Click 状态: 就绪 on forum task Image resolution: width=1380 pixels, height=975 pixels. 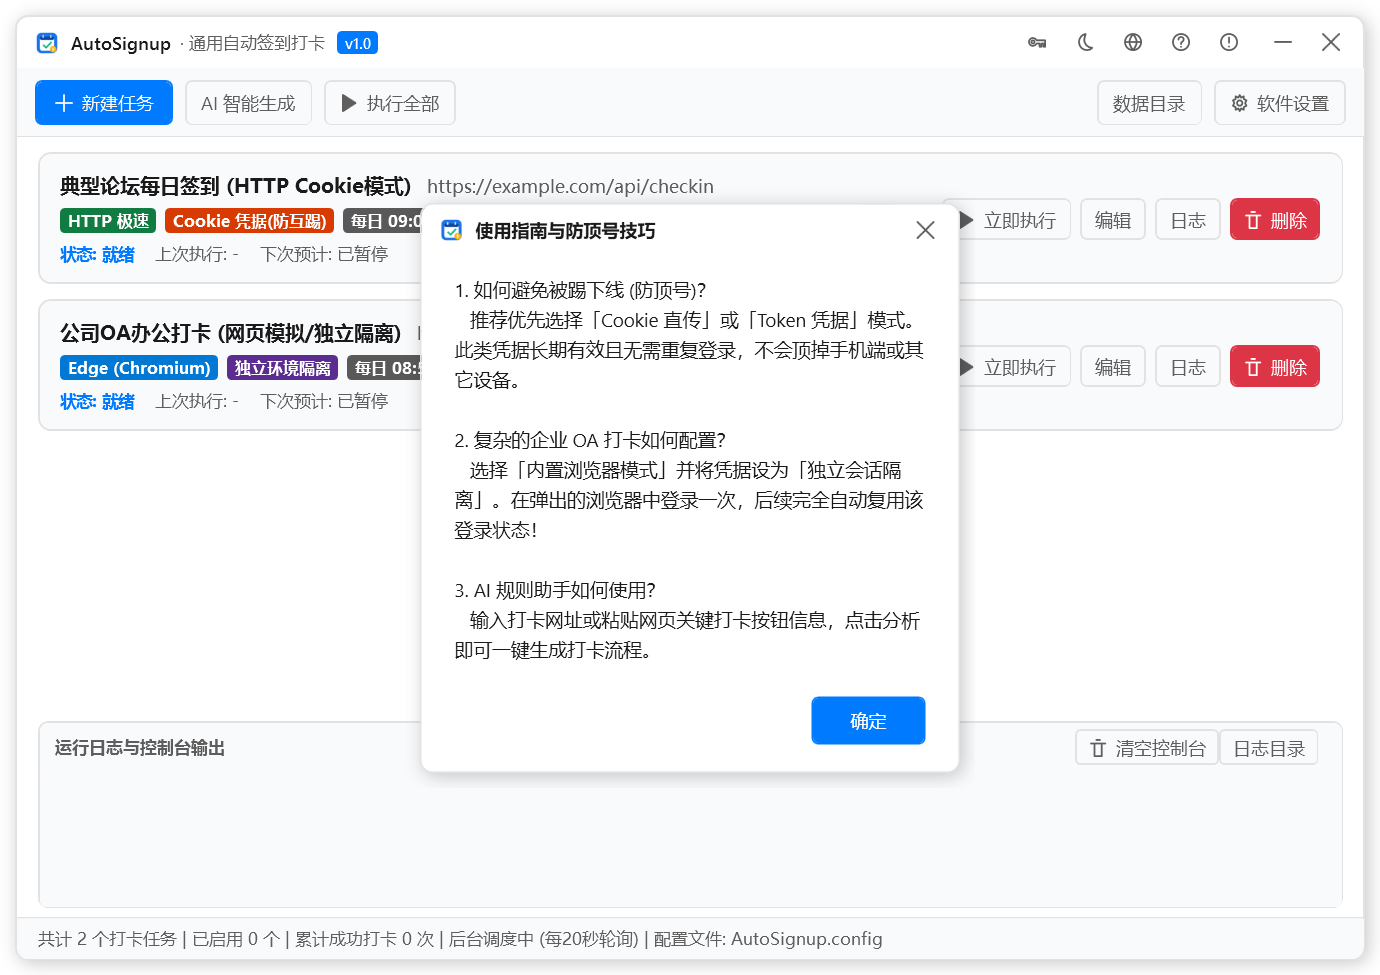point(97,254)
